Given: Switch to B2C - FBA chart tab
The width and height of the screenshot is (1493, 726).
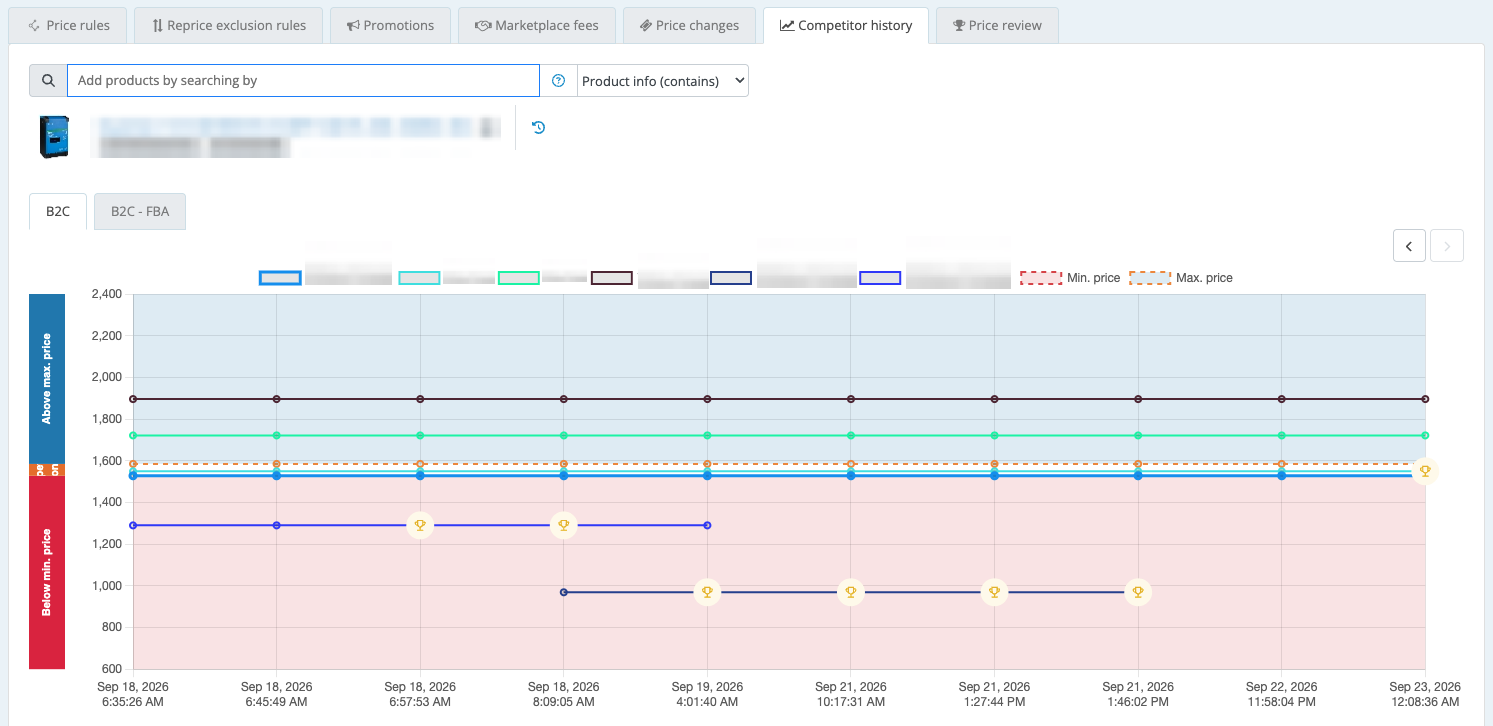Looking at the screenshot, I should click(140, 212).
